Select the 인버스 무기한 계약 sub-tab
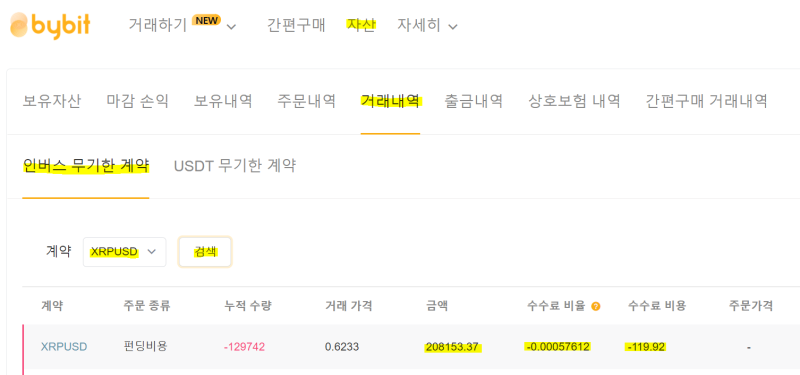The width and height of the screenshot is (800, 375). point(86,166)
